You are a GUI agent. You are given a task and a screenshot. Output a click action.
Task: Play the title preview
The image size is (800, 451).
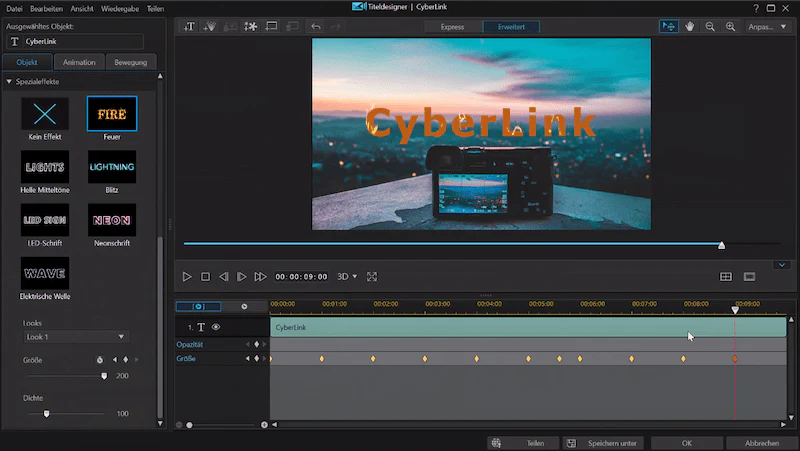[x=187, y=277]
